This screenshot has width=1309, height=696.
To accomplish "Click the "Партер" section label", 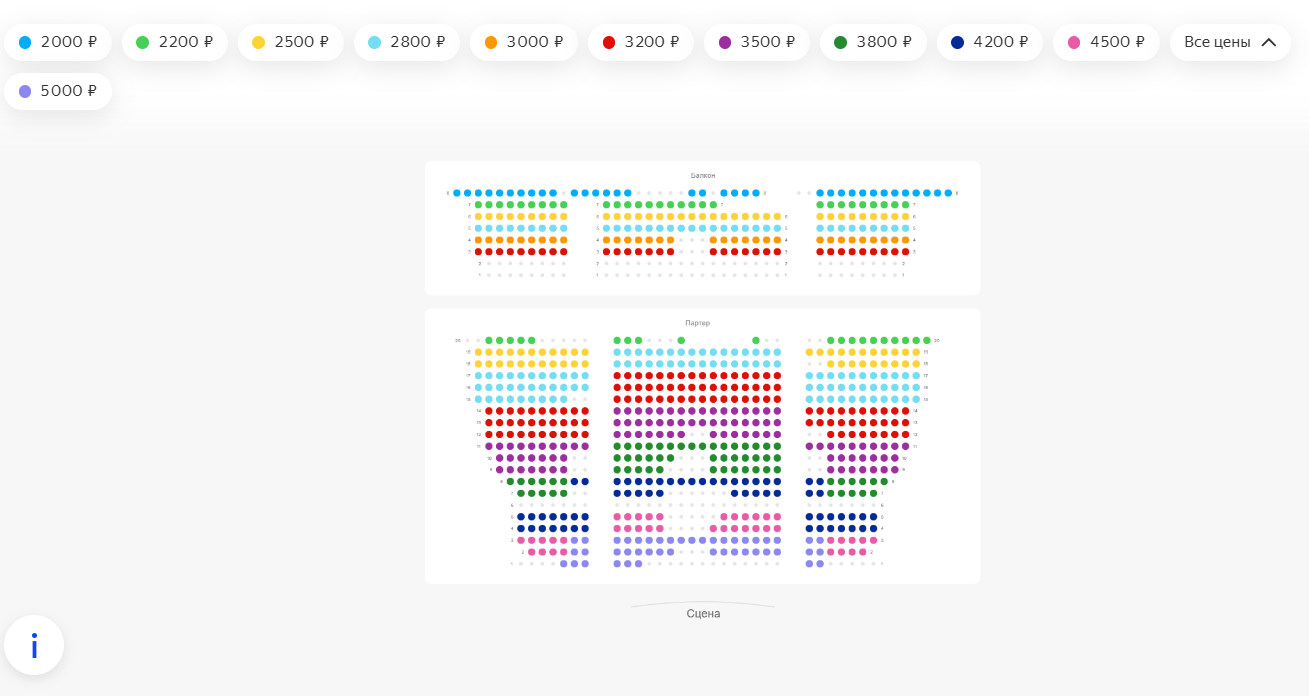I will pyautogui.click(x=697, y=323).
